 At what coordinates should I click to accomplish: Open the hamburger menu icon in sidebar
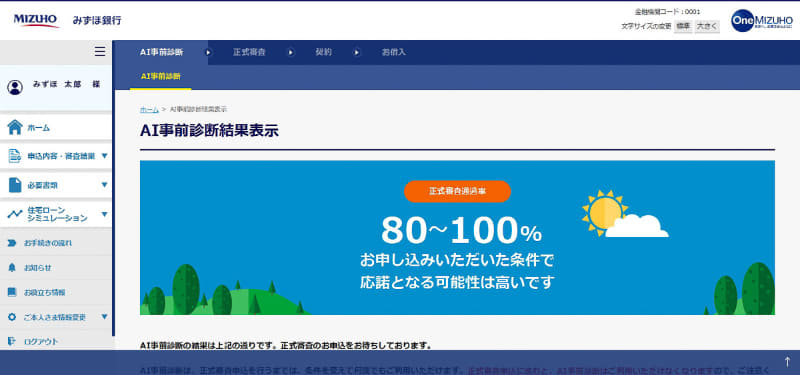coord(100,52)
